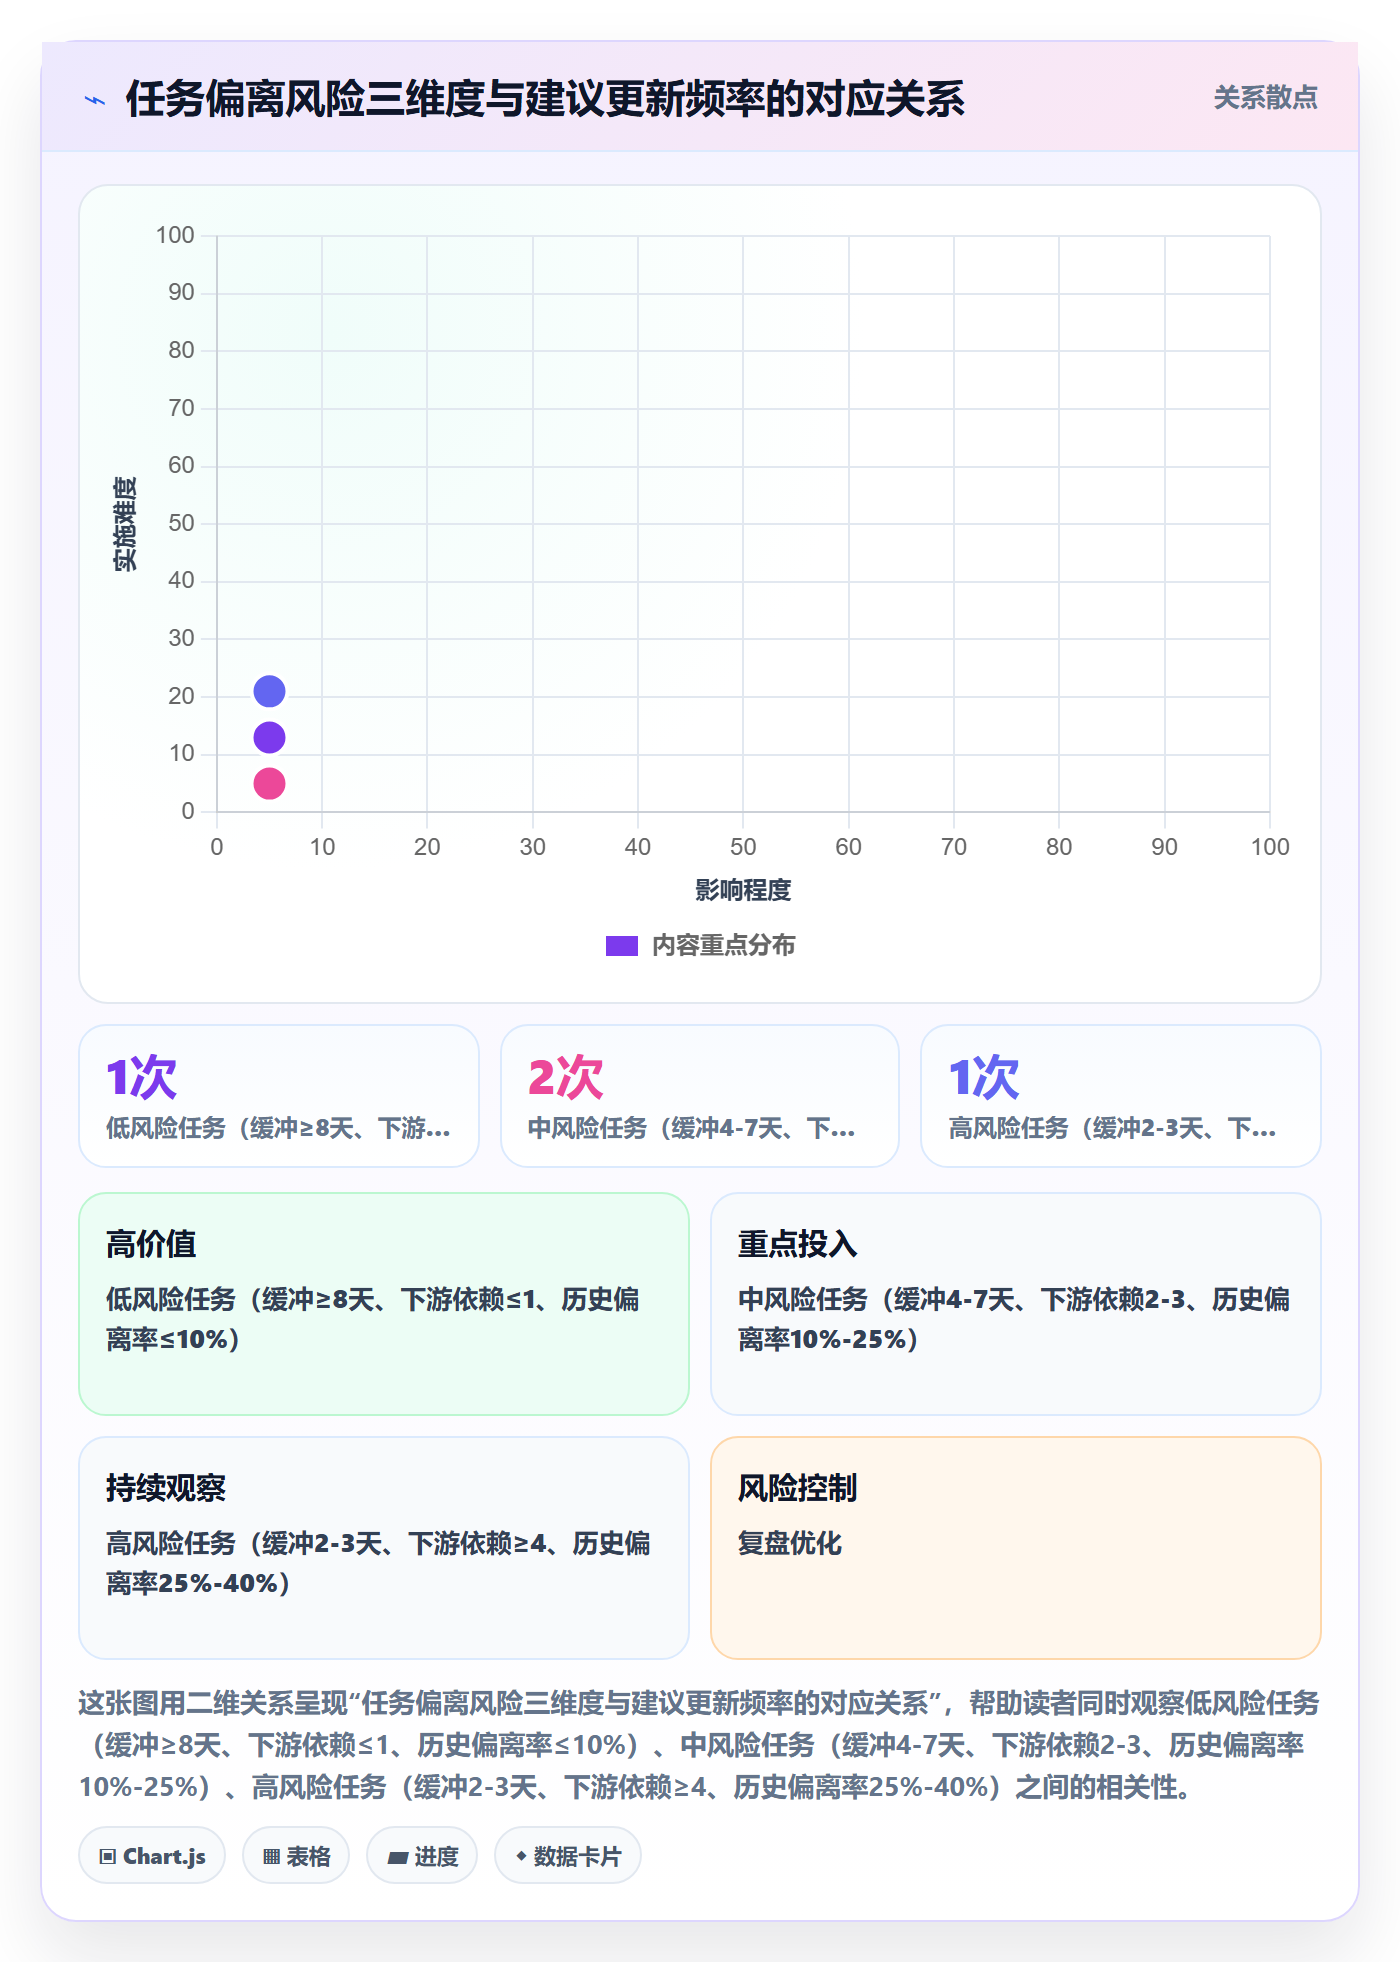The width and height of the screenshot is (1400, 1962).
Task: Click the 复盘优化 text in 风险控制 card
Action: (x=790, y=1543)
